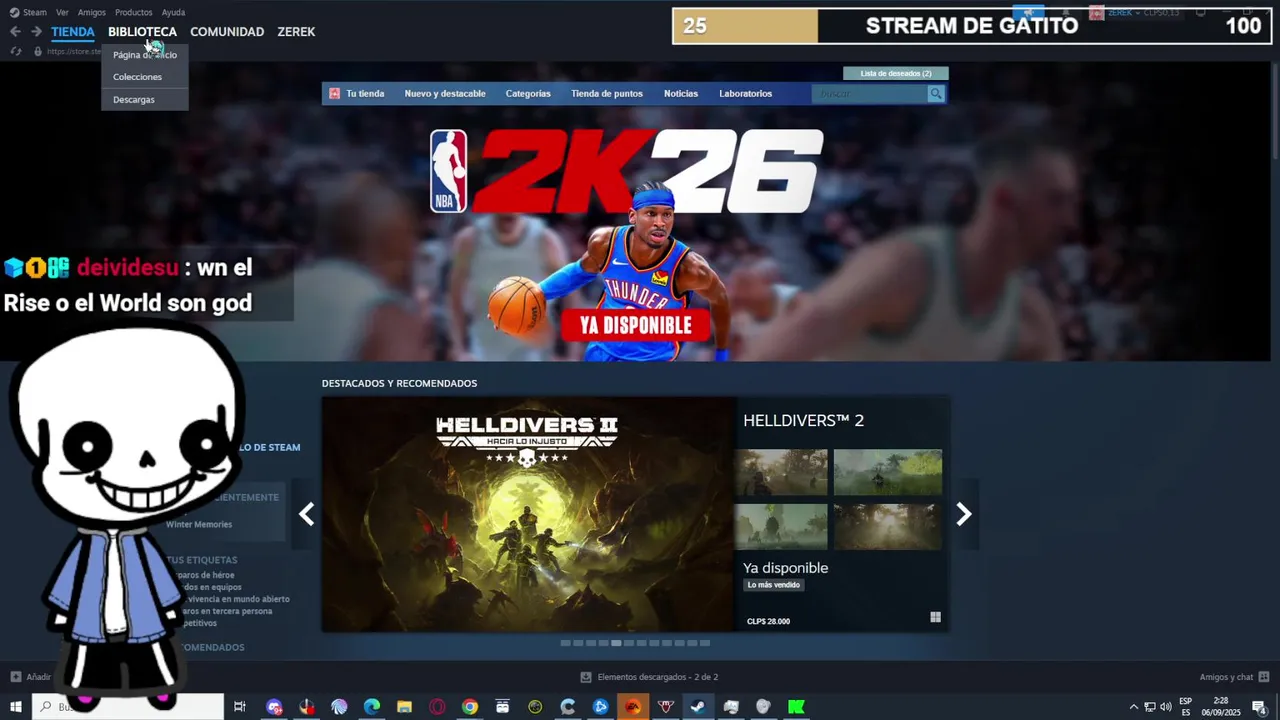The height and width of the screenshot is (720, 1280).
Task: Open Task View in the taskbar
Action: click(240, 707)
